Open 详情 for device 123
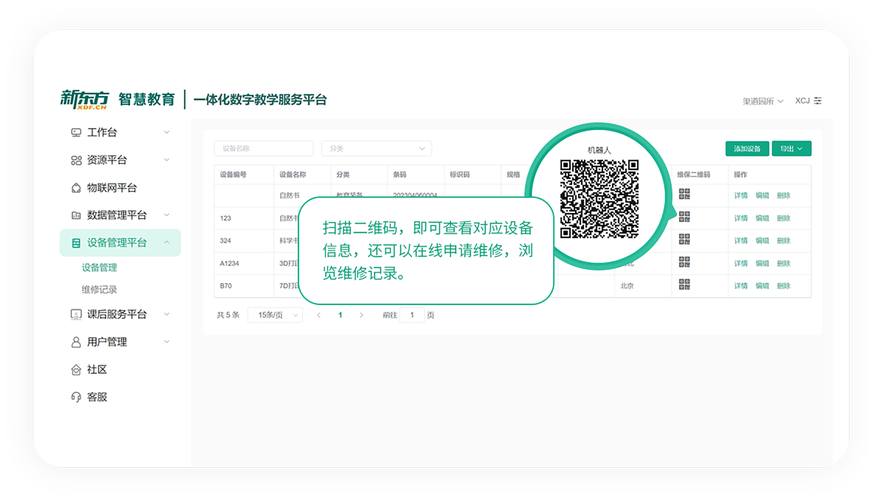This screenshot has width=878, height=500. 741,218
